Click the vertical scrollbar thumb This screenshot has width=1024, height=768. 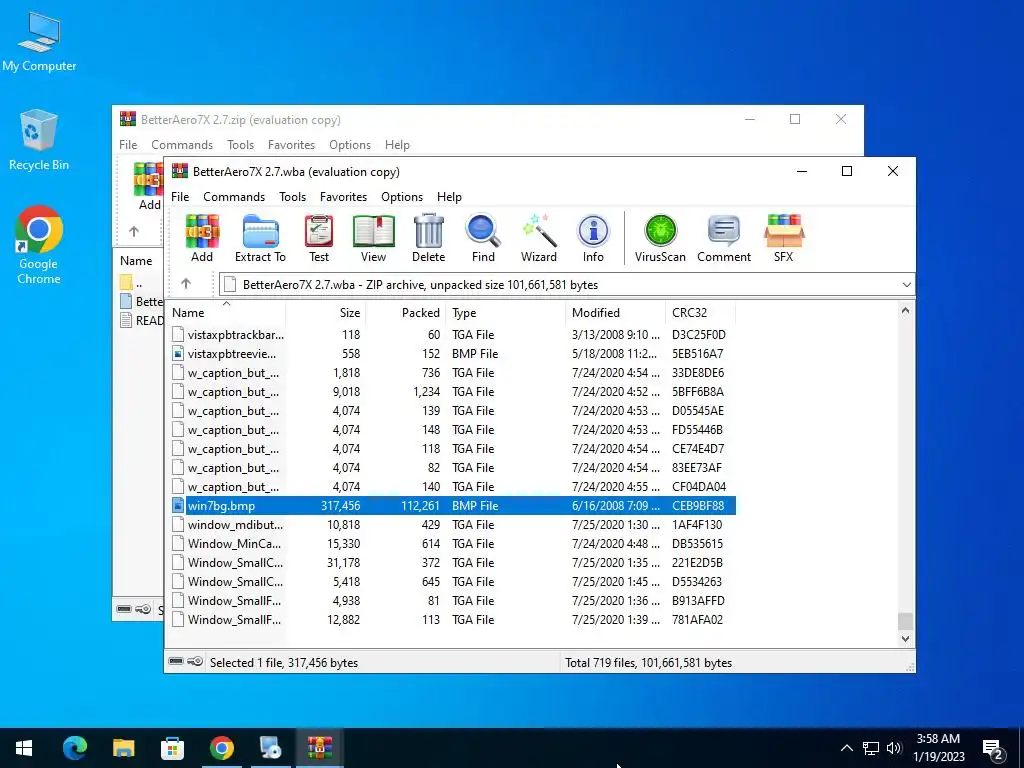tap(905, 620)
